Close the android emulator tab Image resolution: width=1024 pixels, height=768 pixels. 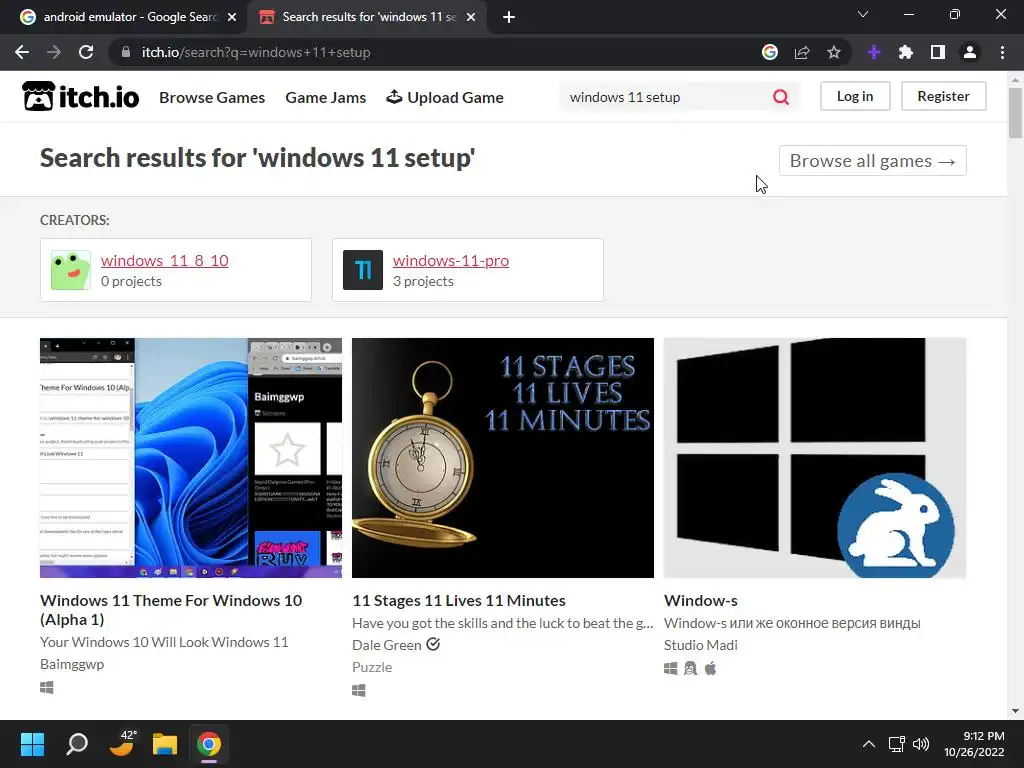tap(232, 17)
